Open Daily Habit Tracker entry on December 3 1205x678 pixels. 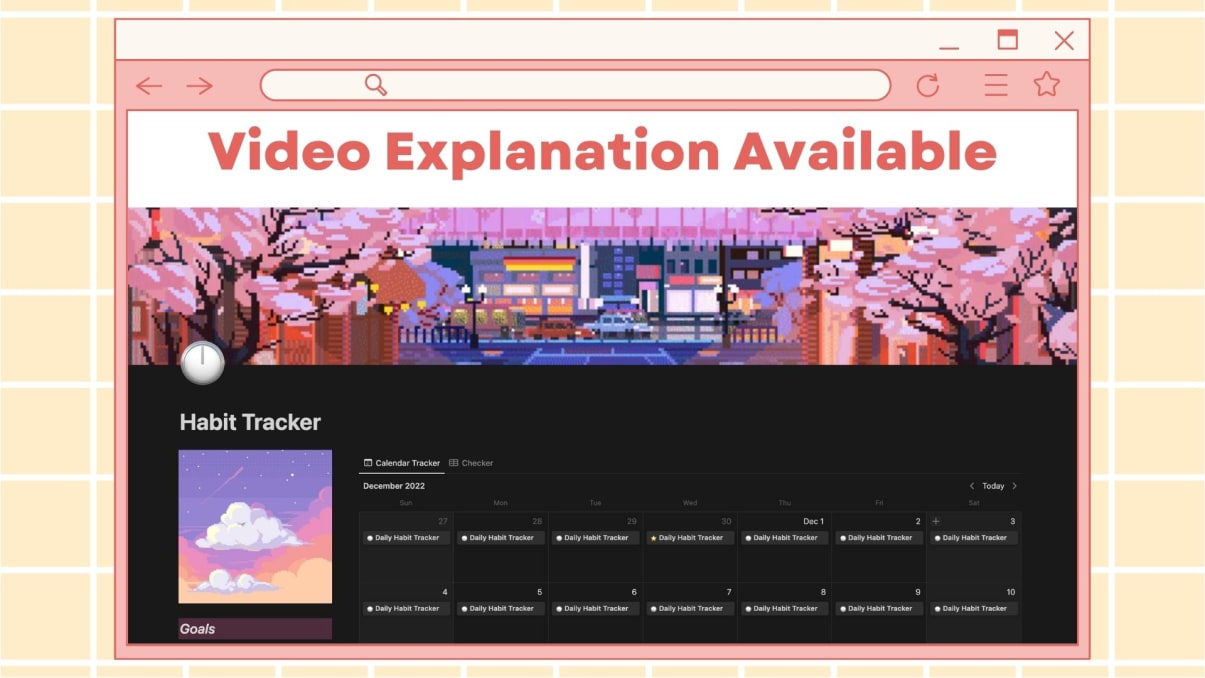[974, 538]
